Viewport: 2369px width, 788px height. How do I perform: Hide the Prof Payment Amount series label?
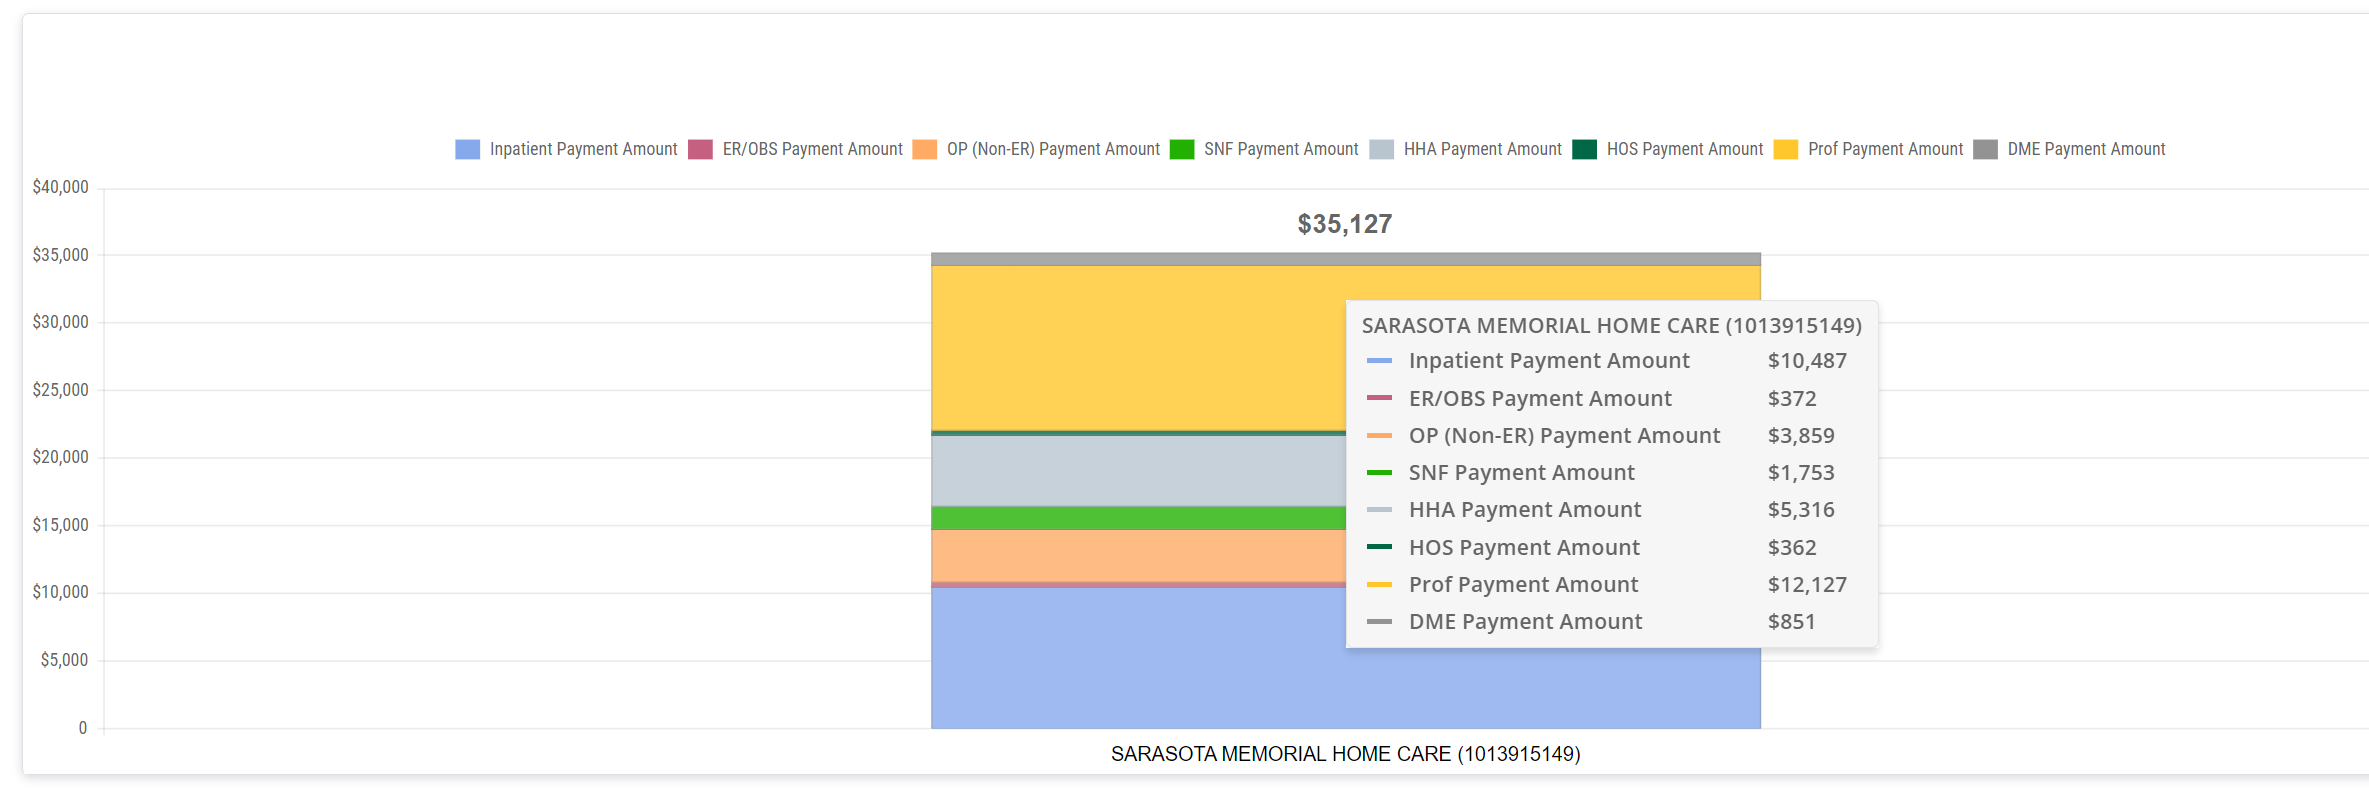tap(1885, 149)
